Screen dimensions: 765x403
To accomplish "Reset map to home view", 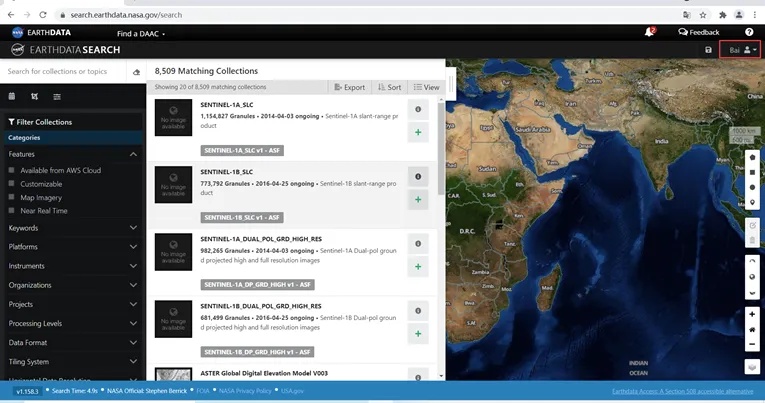I will pyautogui.click(x=752, y=329).
